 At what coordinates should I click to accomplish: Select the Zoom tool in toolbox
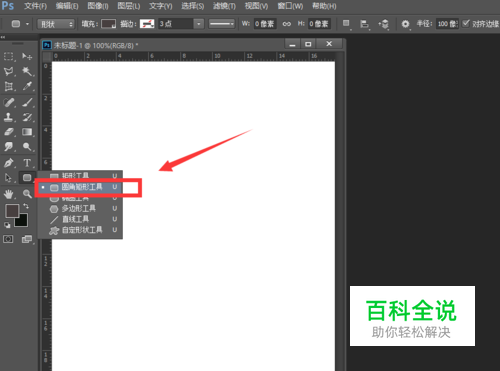[x=27, y=194]
